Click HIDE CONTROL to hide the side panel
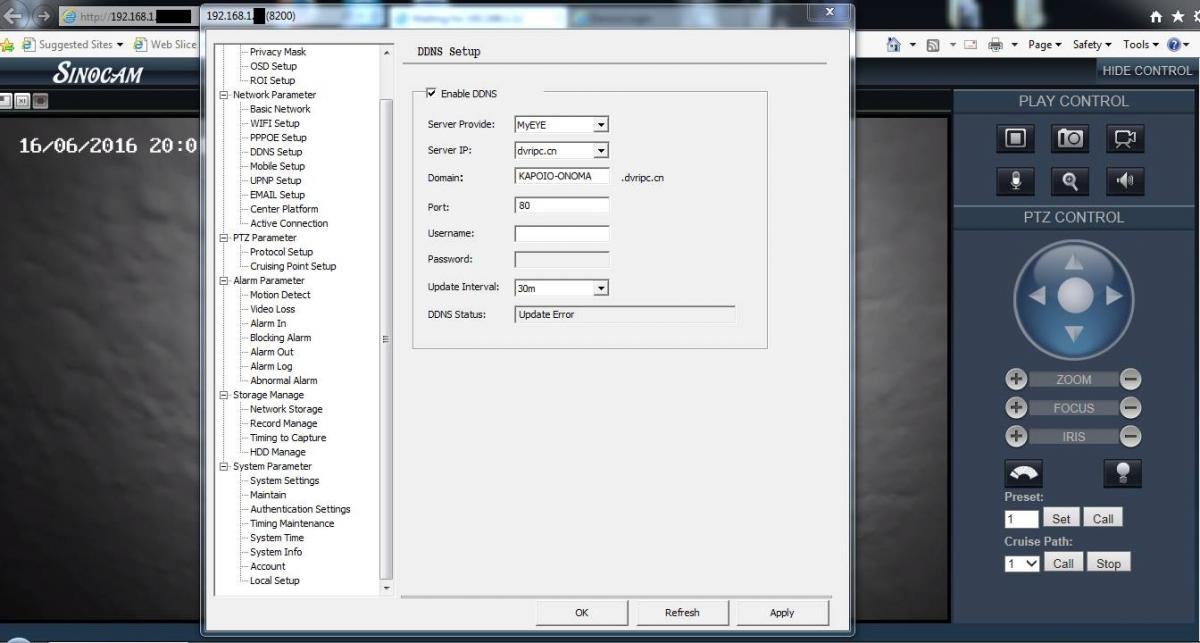This screenshot has width=1200, height=643. pos(1147,71)
